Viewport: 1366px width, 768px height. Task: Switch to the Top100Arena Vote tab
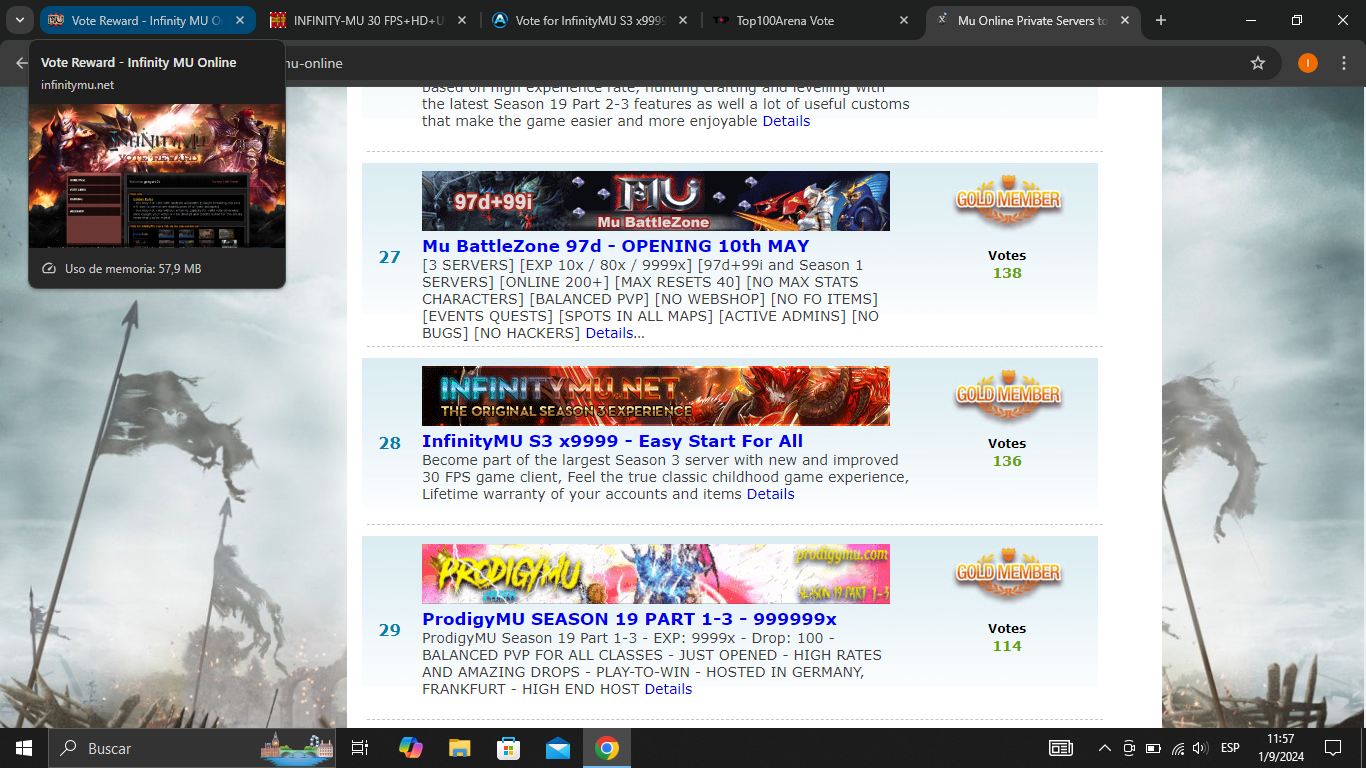point(809,20)
